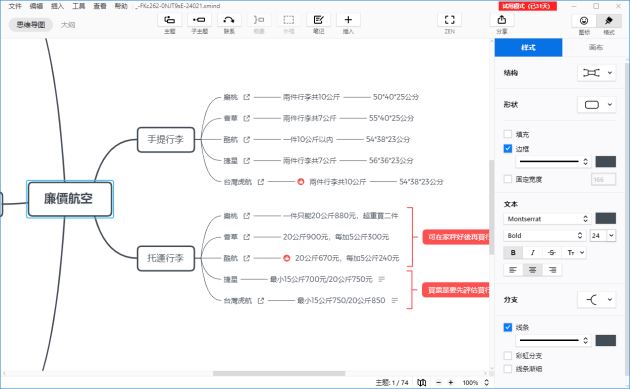Screen dimensions: 630x389
Task: Click the greyed-out boundary (dashed rectangle) toolbar icon
Action: (288, 20)
